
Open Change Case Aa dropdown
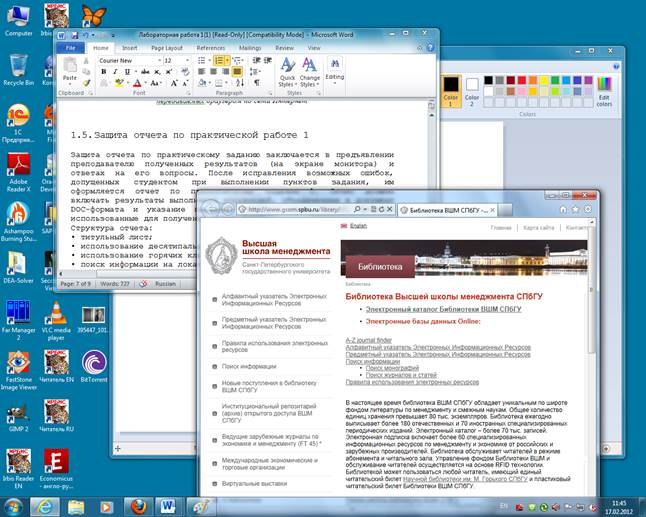click(x=155, y=83)
